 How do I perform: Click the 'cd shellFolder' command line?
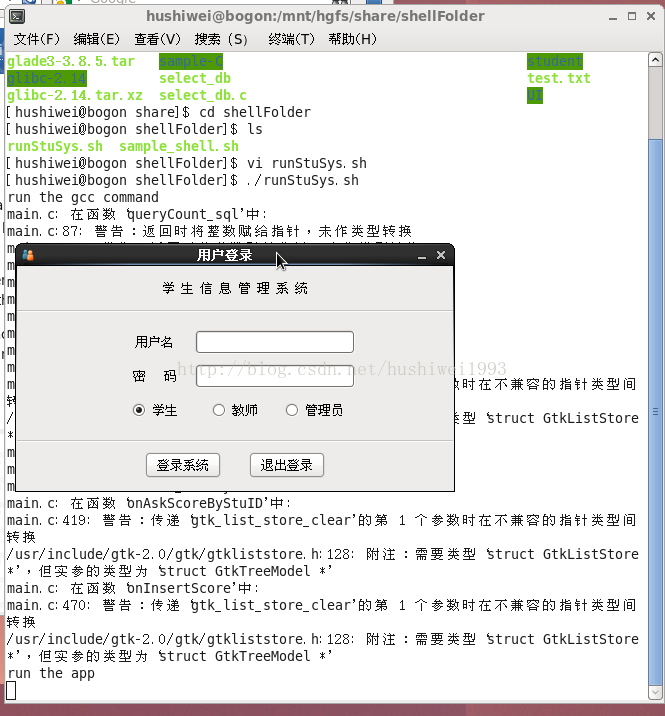click(158, 112)
